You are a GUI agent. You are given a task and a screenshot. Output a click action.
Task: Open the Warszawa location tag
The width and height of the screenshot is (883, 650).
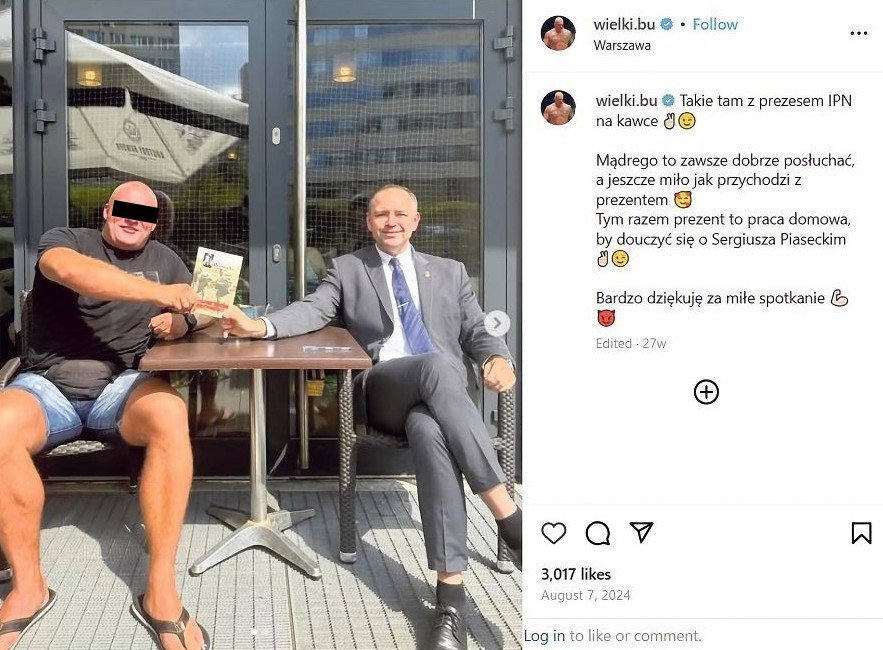[x=622, y=45]
